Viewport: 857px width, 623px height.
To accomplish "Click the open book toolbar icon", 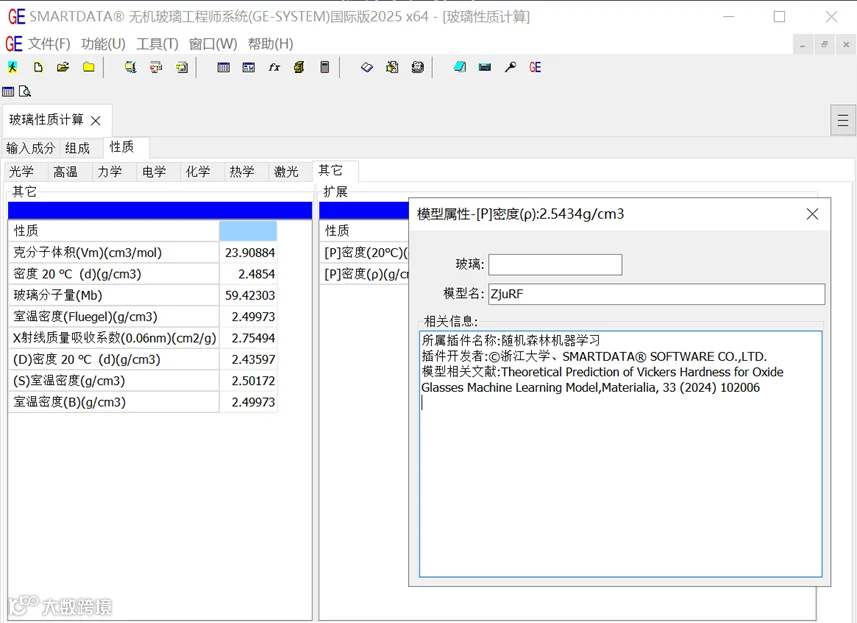I will click(367, 67).
